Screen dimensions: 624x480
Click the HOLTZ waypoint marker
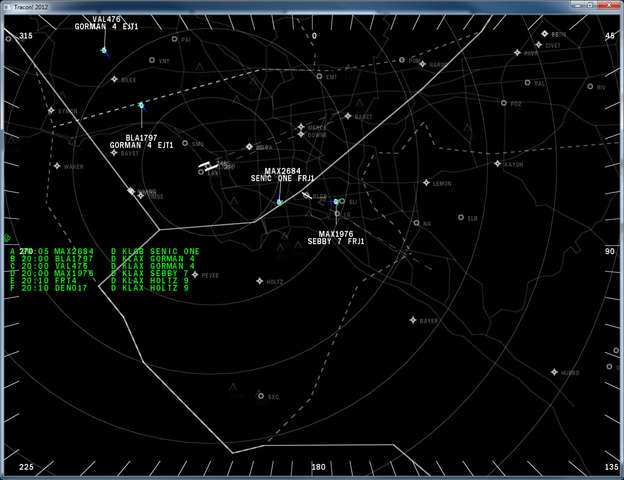tap(259, 281)
